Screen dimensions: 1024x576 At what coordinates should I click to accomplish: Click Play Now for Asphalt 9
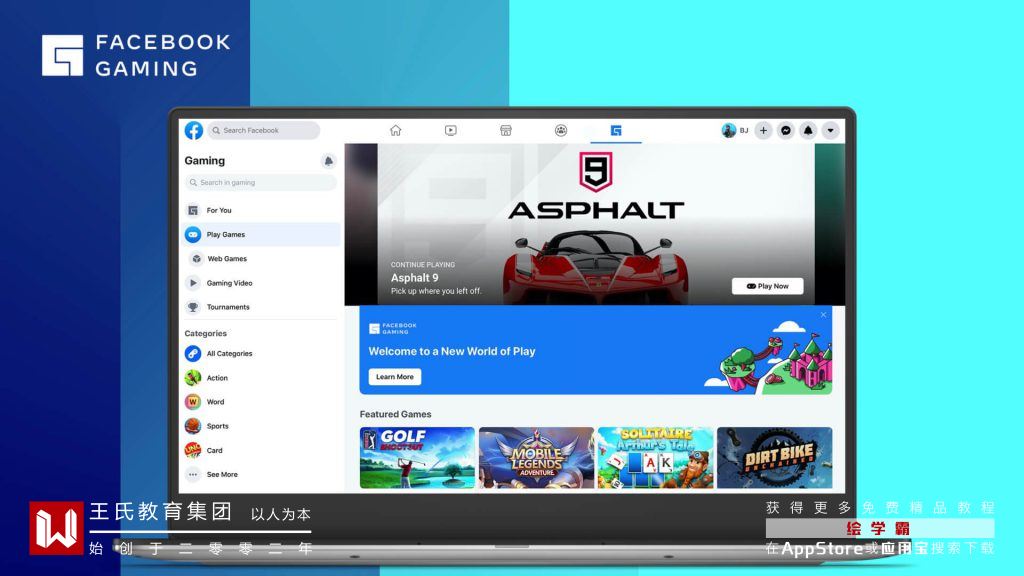767,286
